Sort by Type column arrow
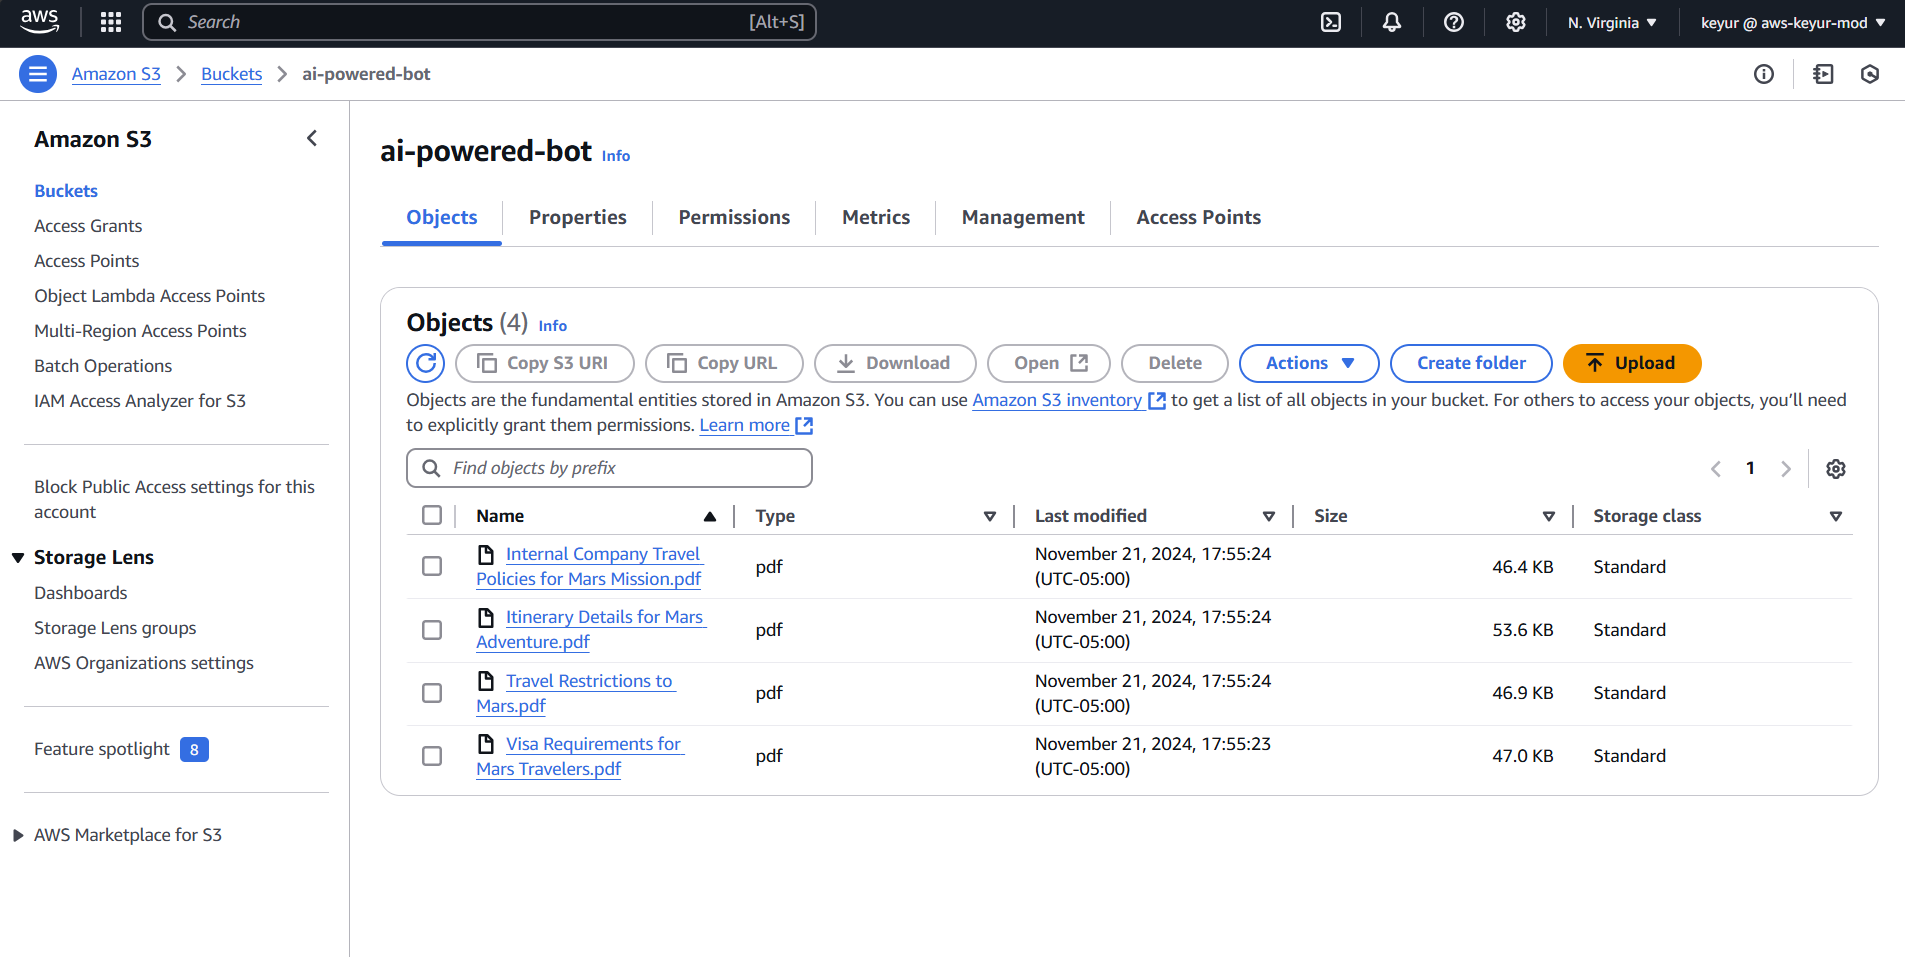The width and height of the screenshot is (1905, 957). pyautogui.click(x=990, y=516)
